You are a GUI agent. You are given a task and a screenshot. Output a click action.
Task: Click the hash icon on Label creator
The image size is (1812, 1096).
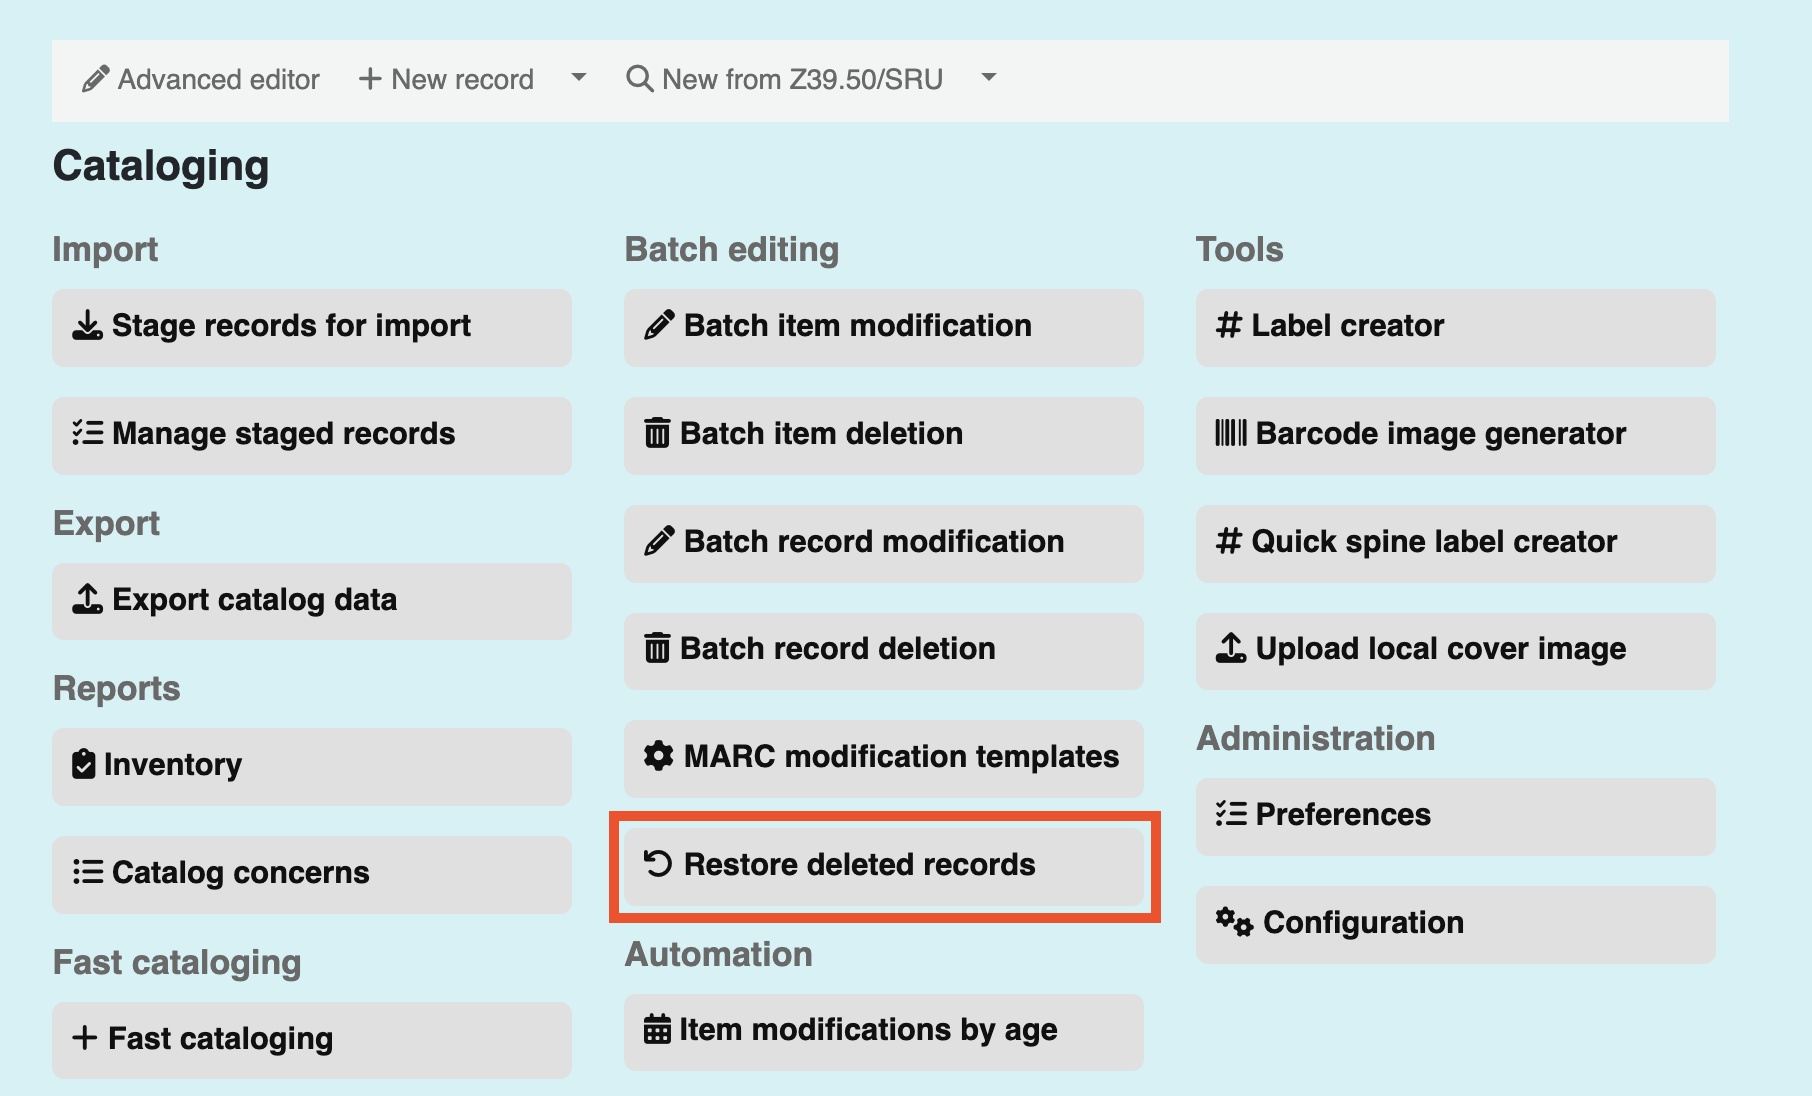pyautogui.click(x=1229, y=325)
